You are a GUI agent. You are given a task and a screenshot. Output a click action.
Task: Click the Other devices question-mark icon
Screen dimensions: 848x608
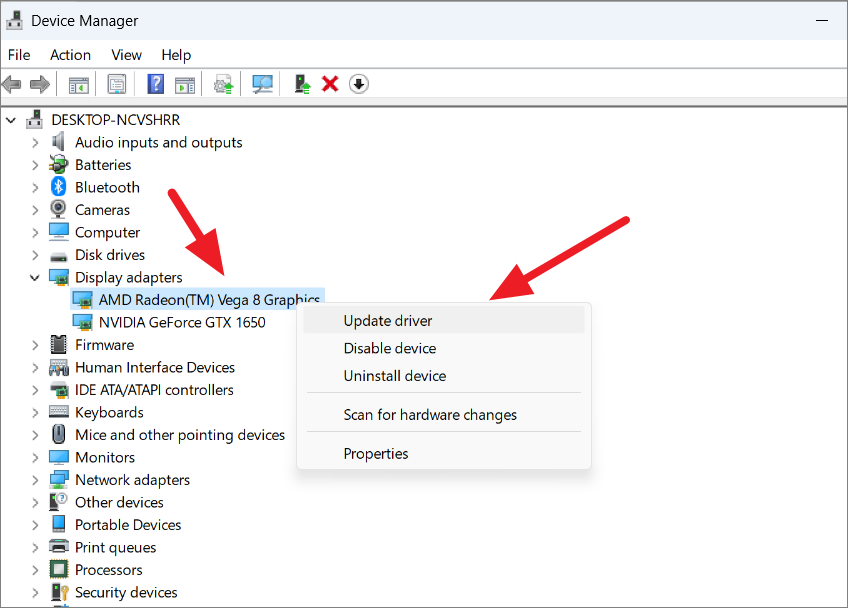[x=58, y=501]
